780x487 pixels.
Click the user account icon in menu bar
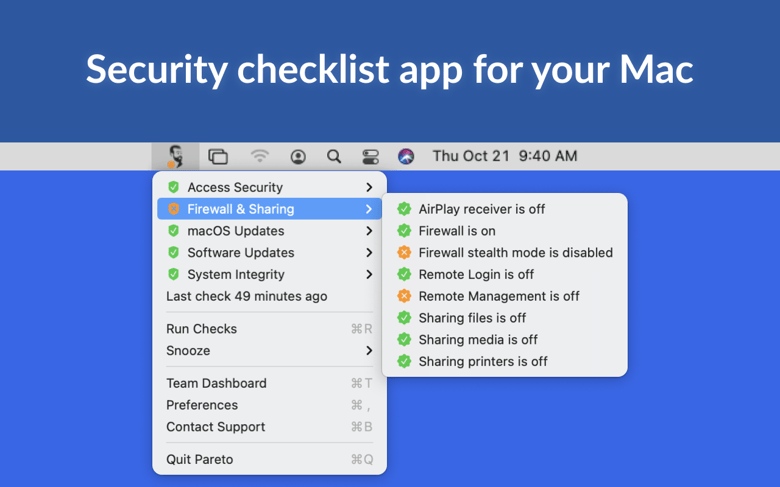point(298,157)
